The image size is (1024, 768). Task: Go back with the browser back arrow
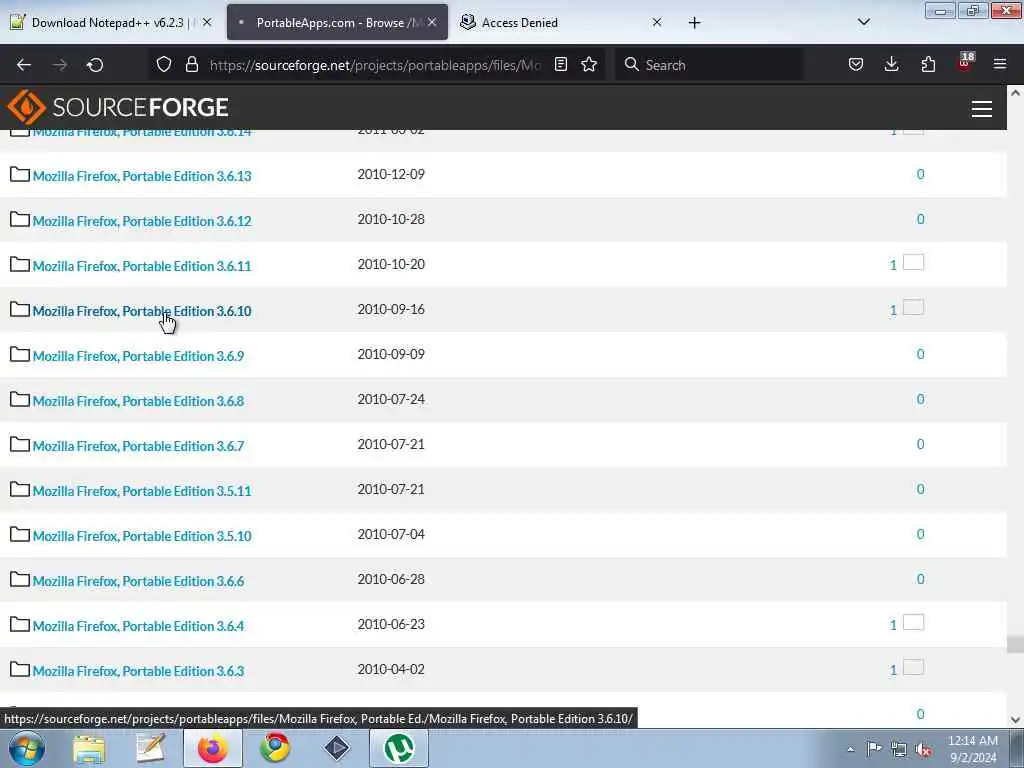(24, 65)
